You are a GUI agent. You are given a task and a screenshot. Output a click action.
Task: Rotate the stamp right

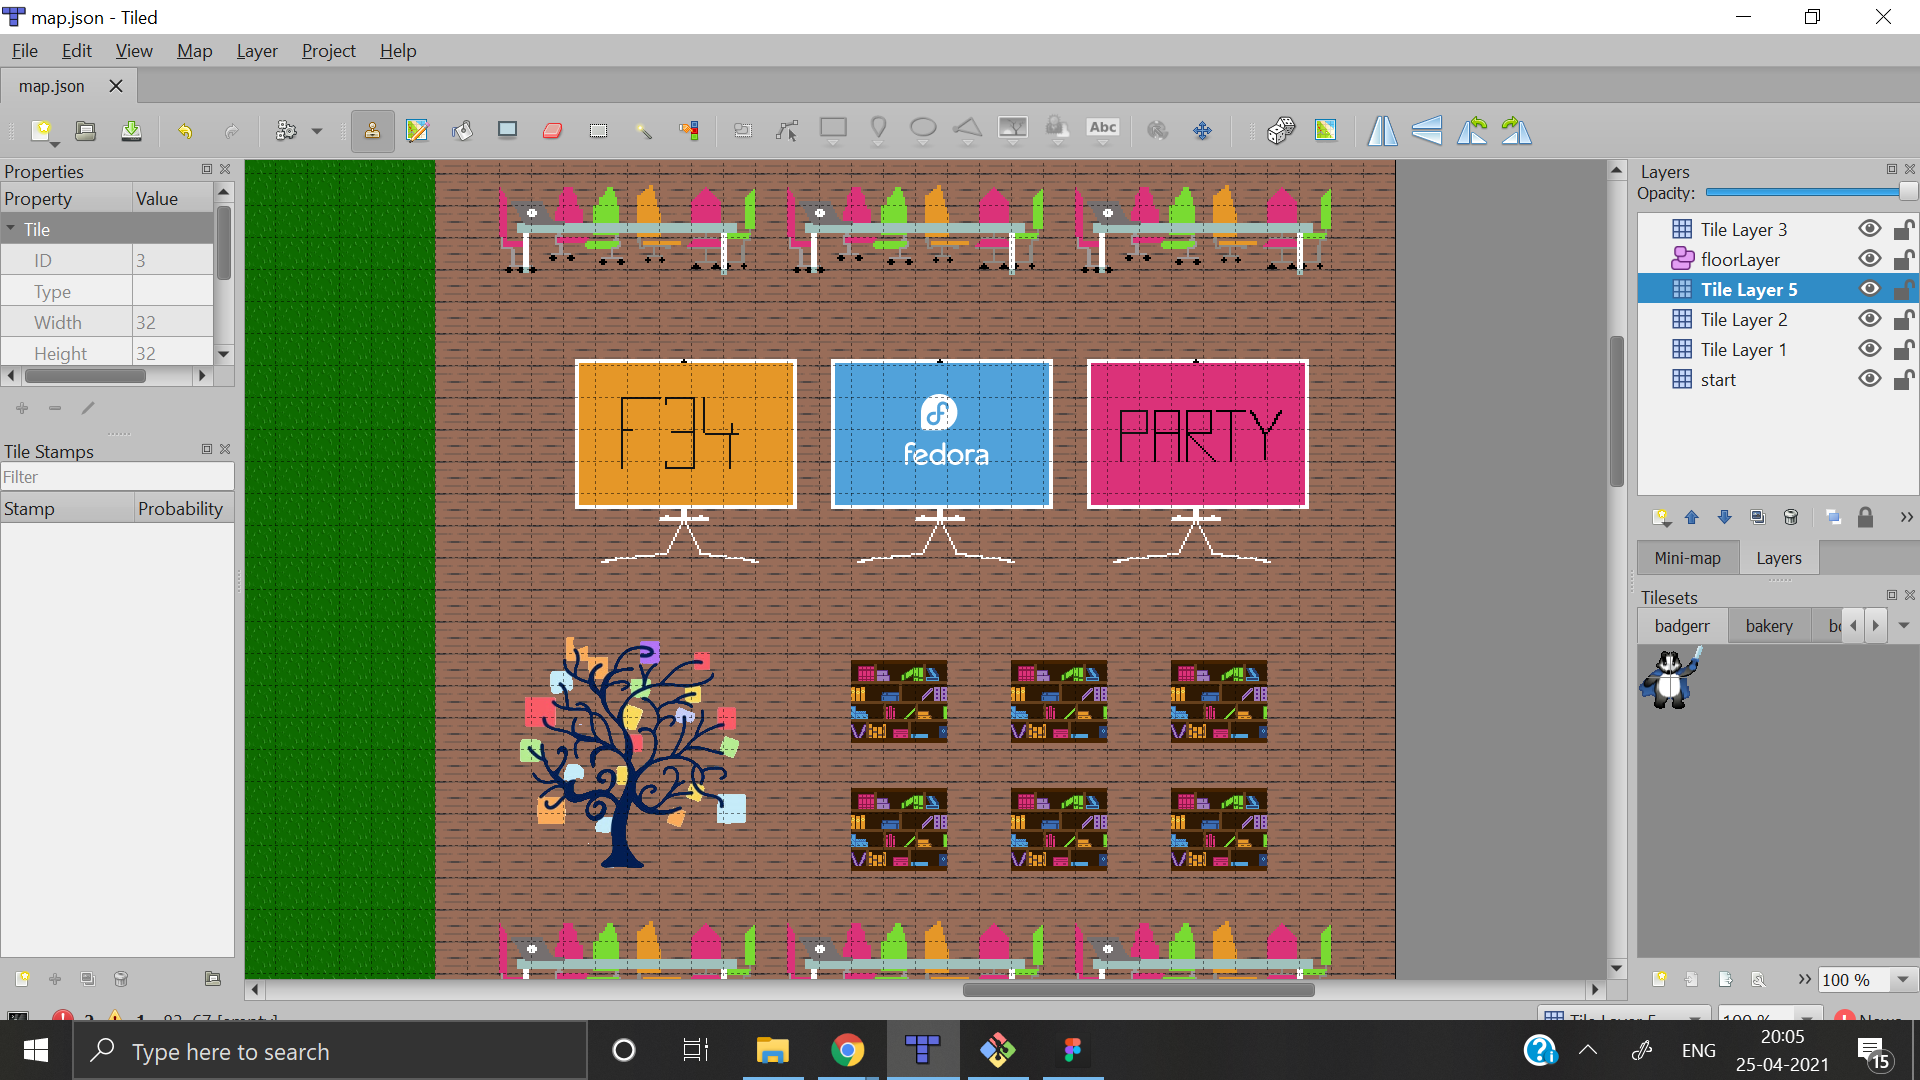pos(1517,131)
